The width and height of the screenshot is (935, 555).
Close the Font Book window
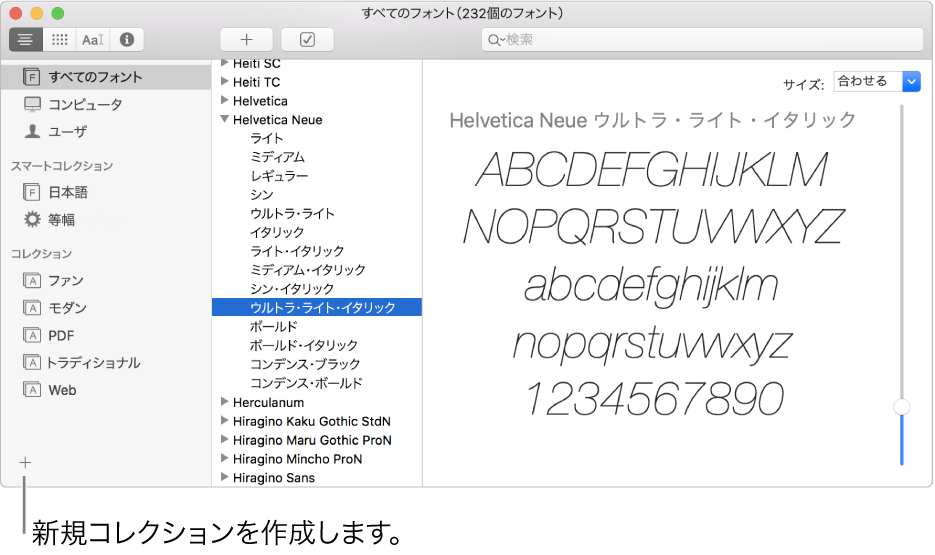click(16, 13)
